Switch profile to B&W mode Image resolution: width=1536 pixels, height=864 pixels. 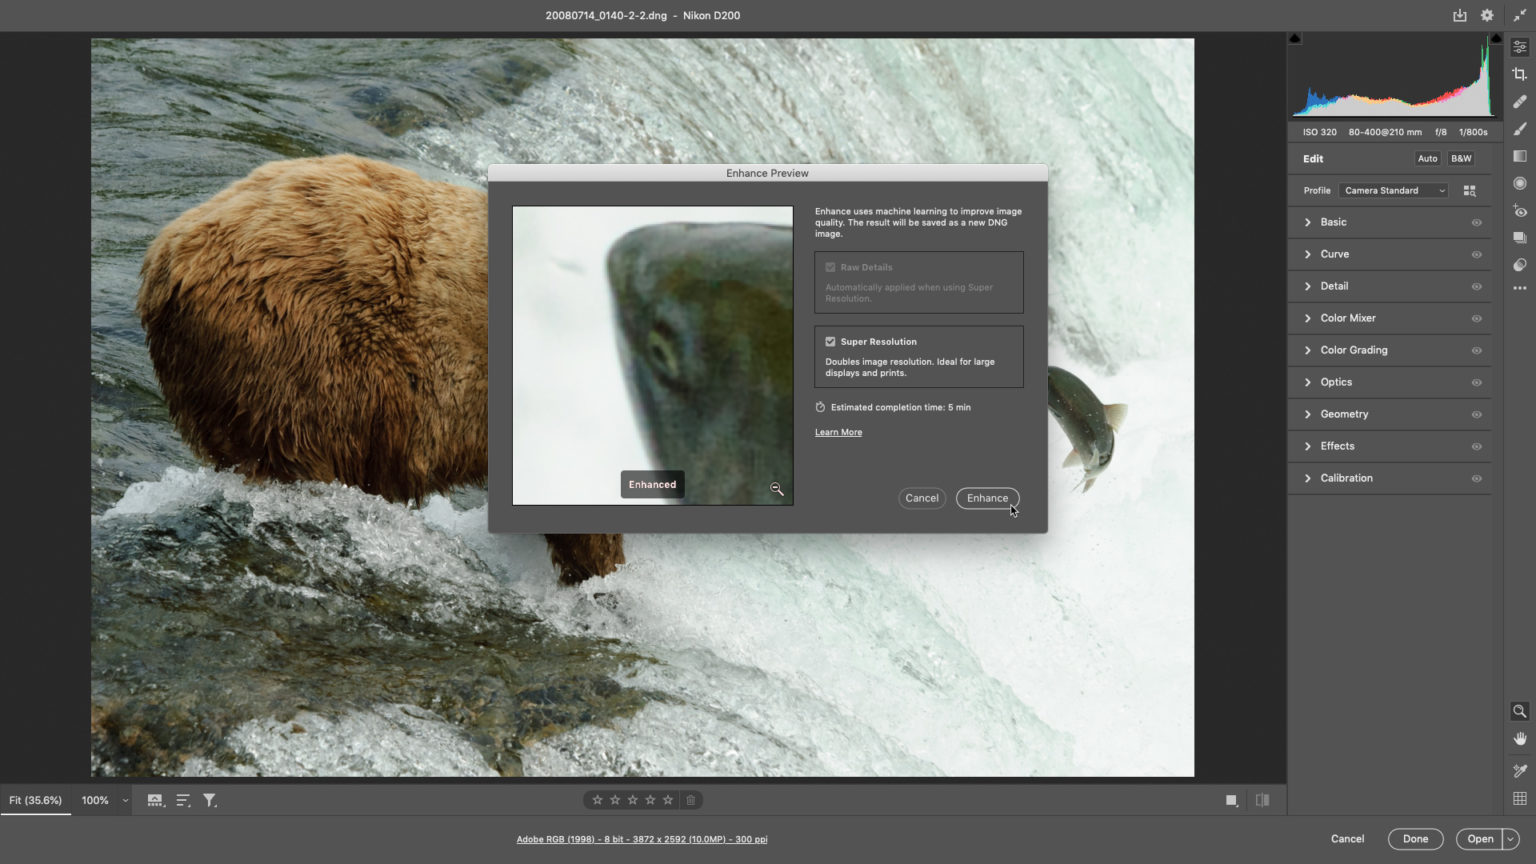[x=1460, y=158]
